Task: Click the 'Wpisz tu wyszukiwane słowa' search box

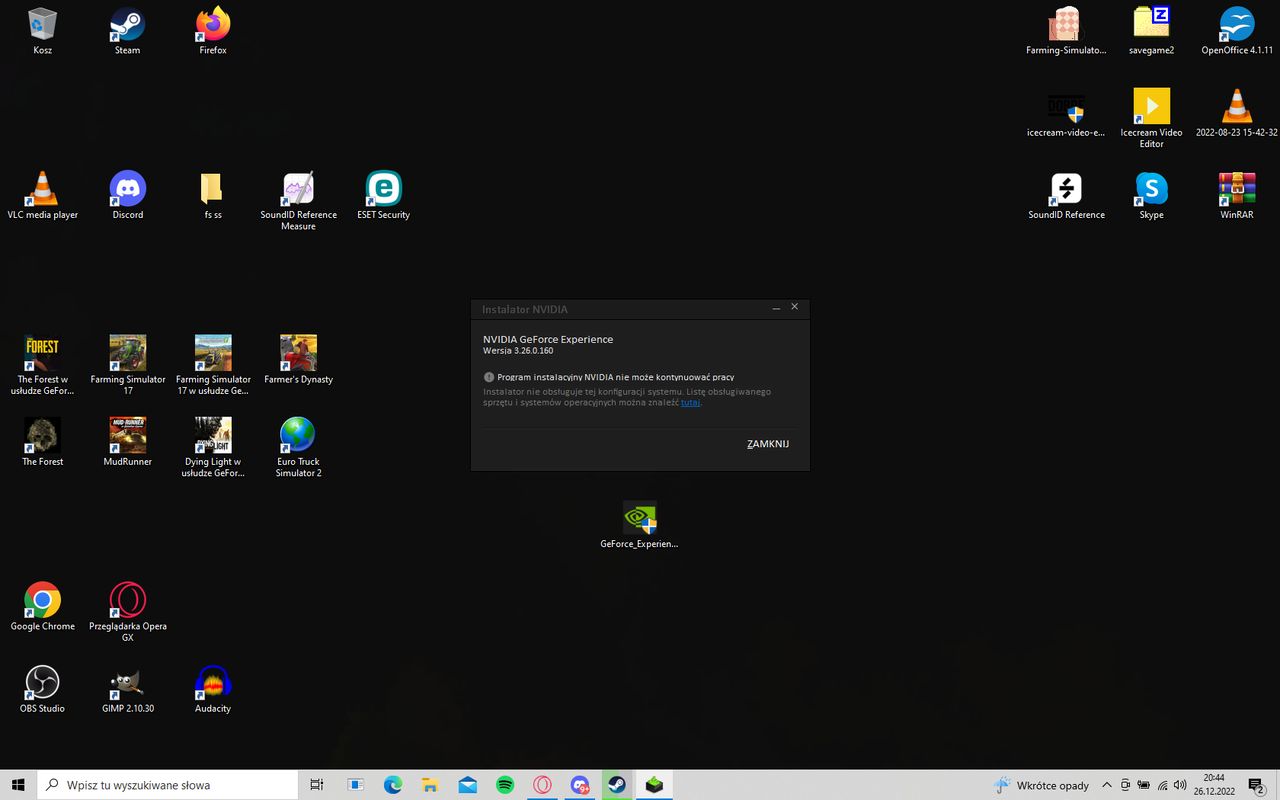Action: point(168,785)
